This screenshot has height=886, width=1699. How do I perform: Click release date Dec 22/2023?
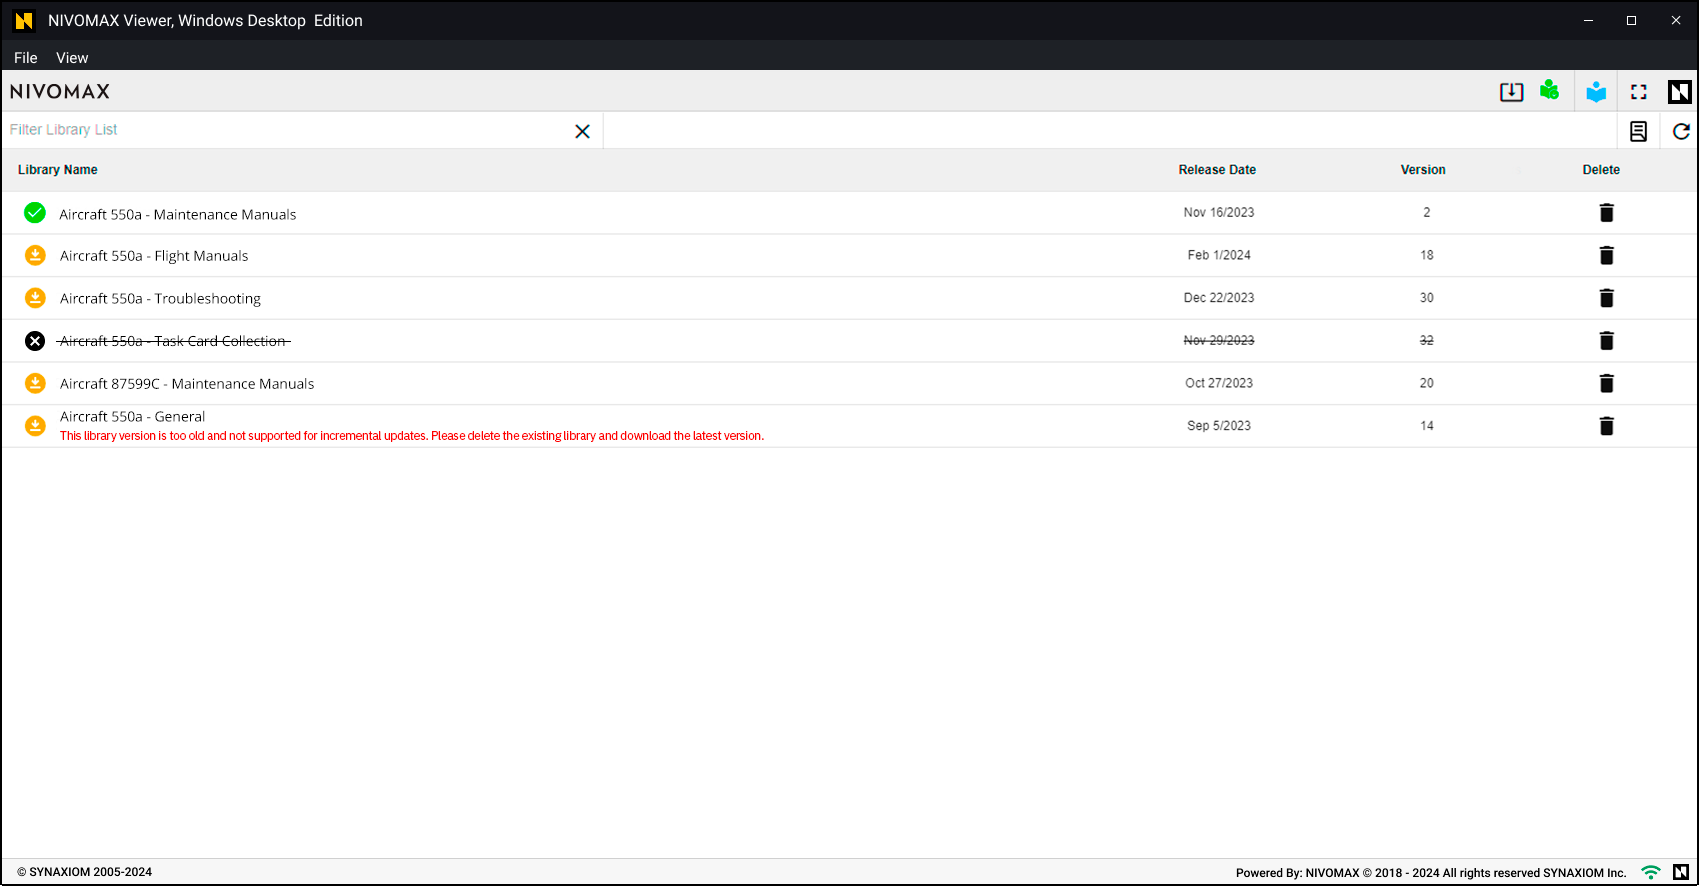(1219, 298)
